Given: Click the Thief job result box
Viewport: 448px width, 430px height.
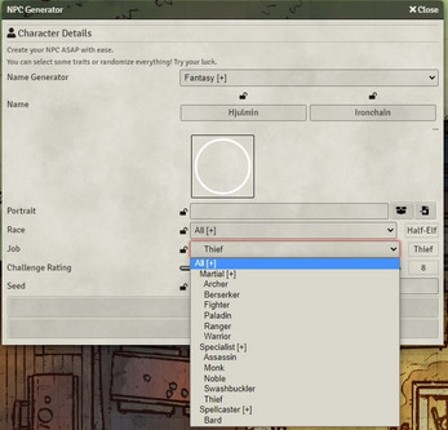Looking at the screenshot, I should tap(423, 249).
